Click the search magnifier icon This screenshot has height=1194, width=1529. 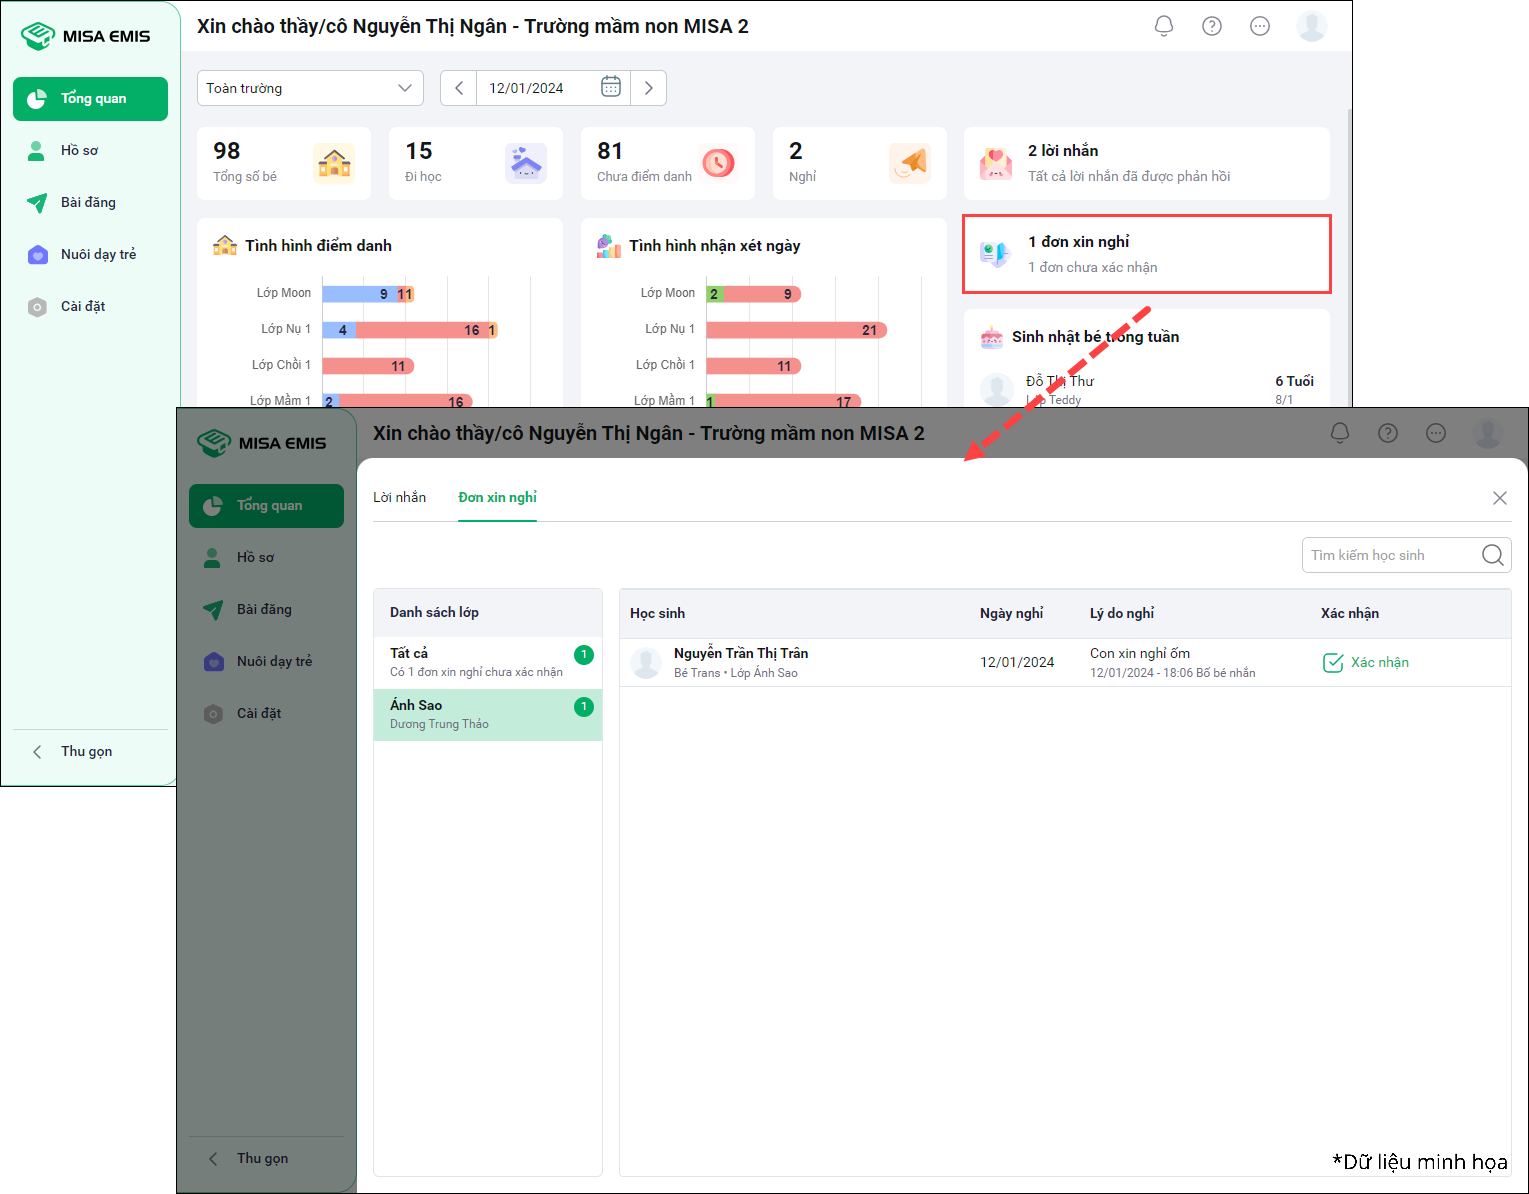click(1492, 555)
